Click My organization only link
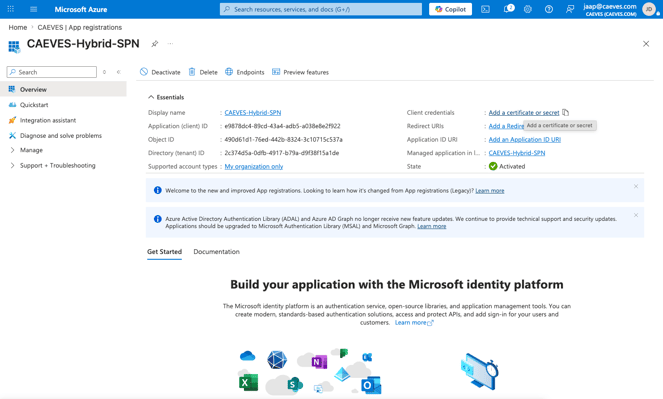Image resolution: width=663 pixels, height=399 pixels. pos(254,166)
